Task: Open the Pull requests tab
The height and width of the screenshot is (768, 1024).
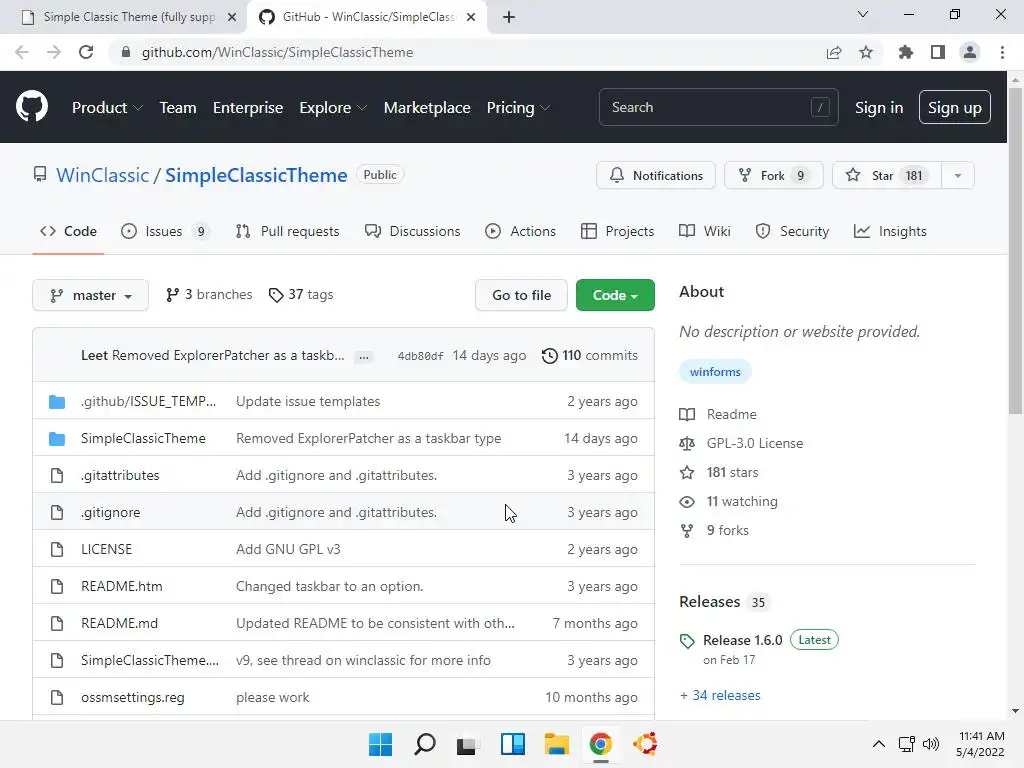Action: (287, 231)
